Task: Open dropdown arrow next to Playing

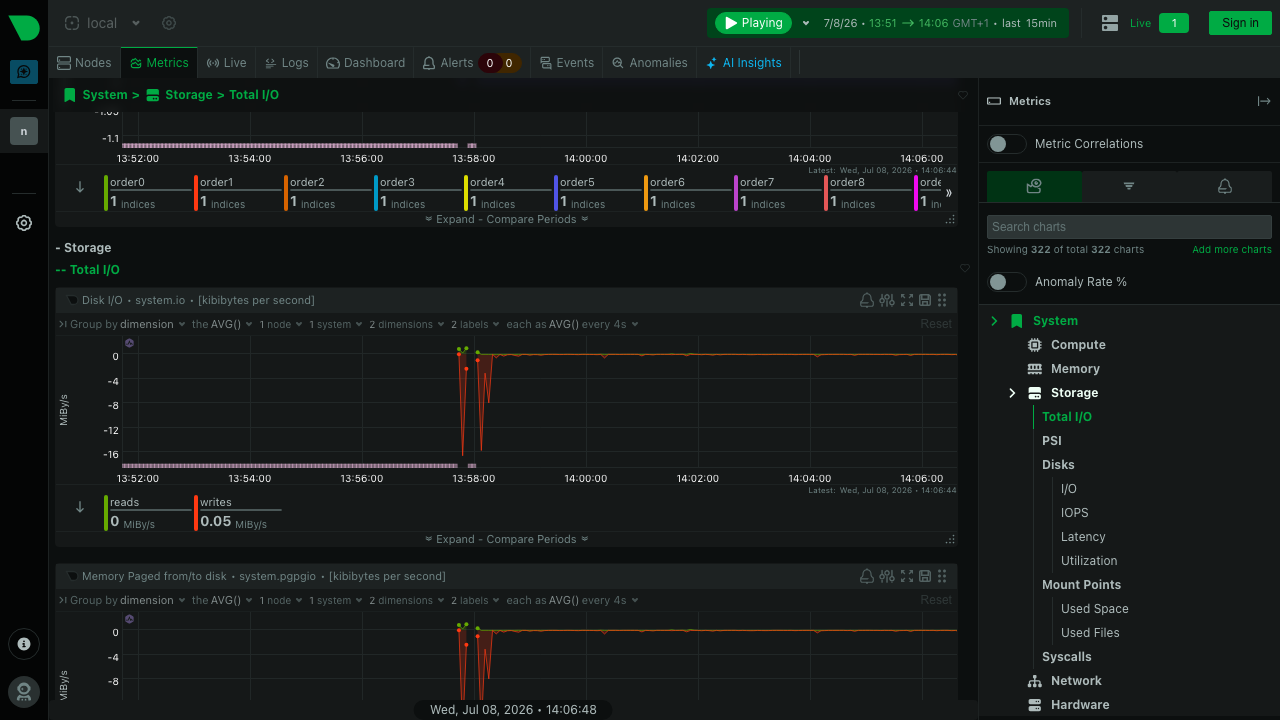Action: pos(806,23)
